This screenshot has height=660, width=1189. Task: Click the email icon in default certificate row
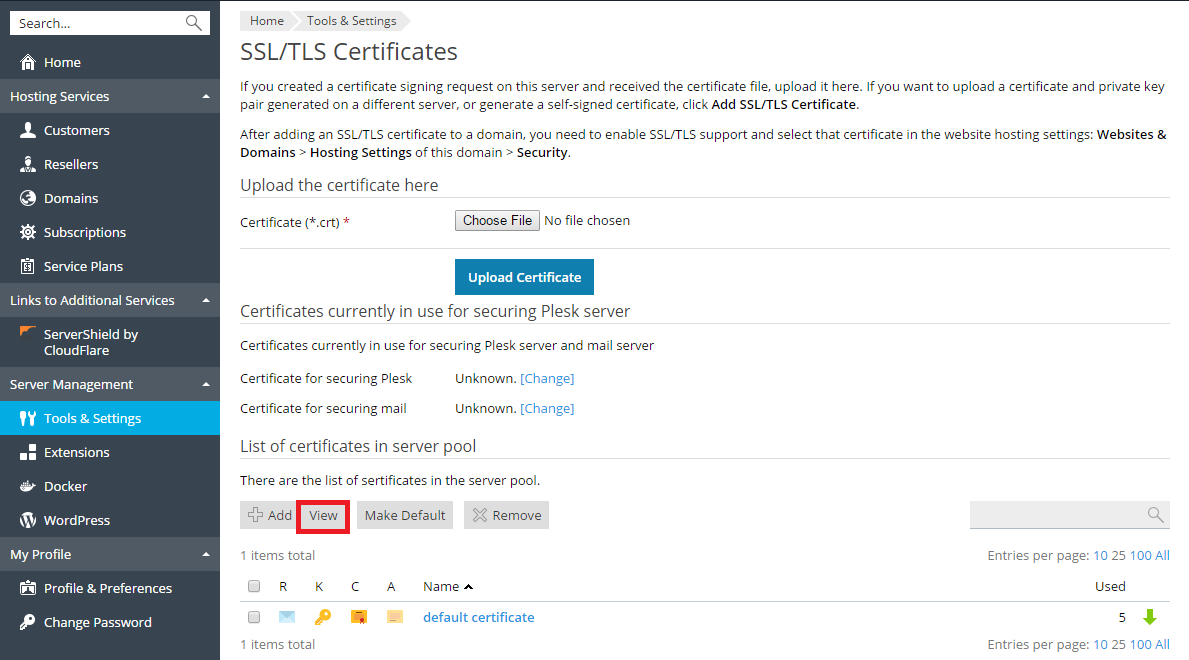(x=287, y=617)
